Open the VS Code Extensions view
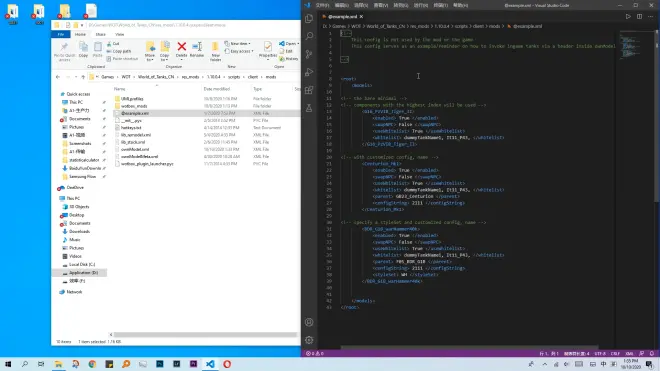Screen dimensions: 660x371 click(309, 90)
